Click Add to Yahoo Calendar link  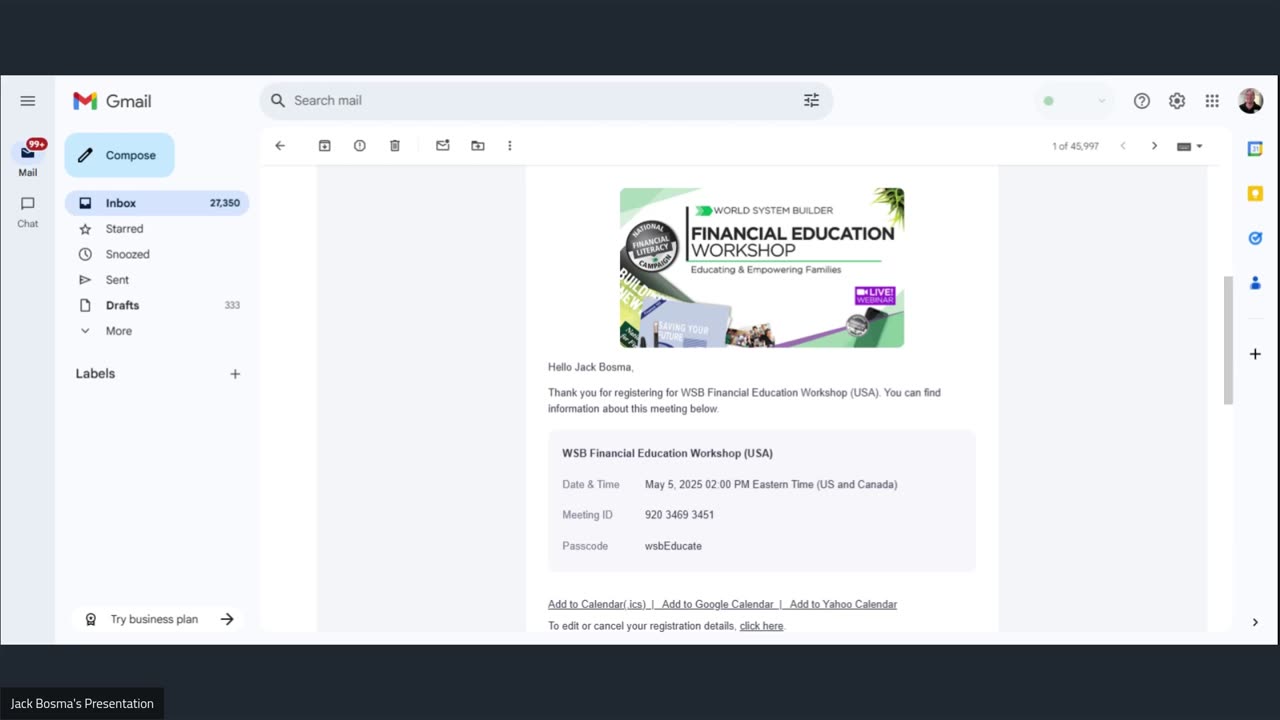pyautogui.click(x=843, y=604)
